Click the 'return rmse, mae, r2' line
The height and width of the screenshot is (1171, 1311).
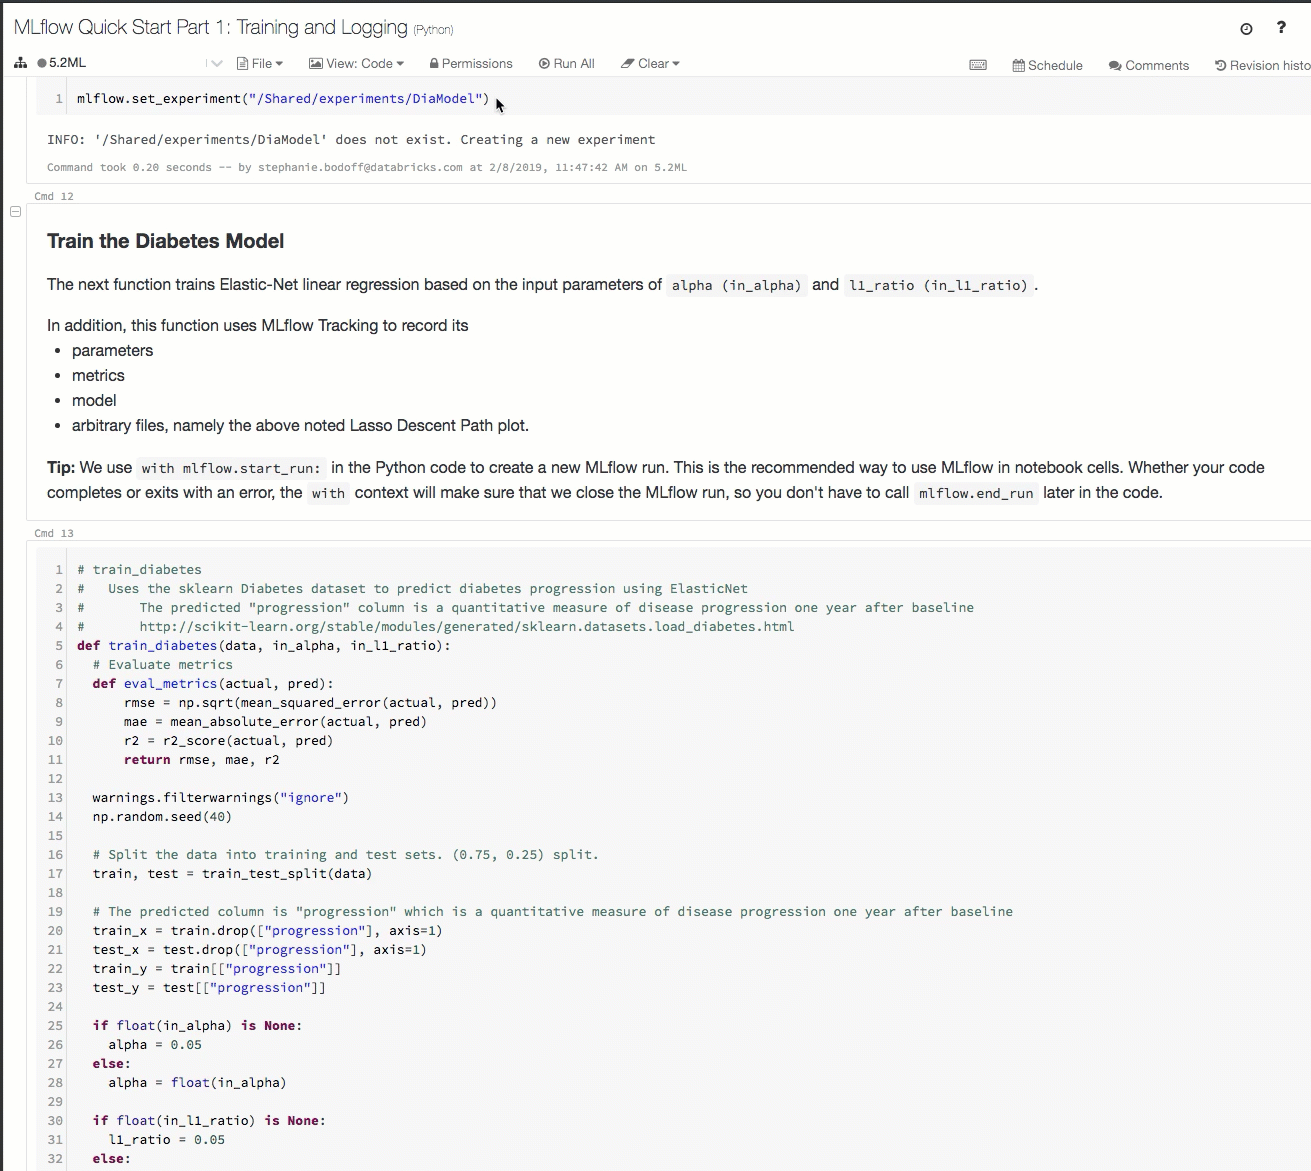click(202, 760)
